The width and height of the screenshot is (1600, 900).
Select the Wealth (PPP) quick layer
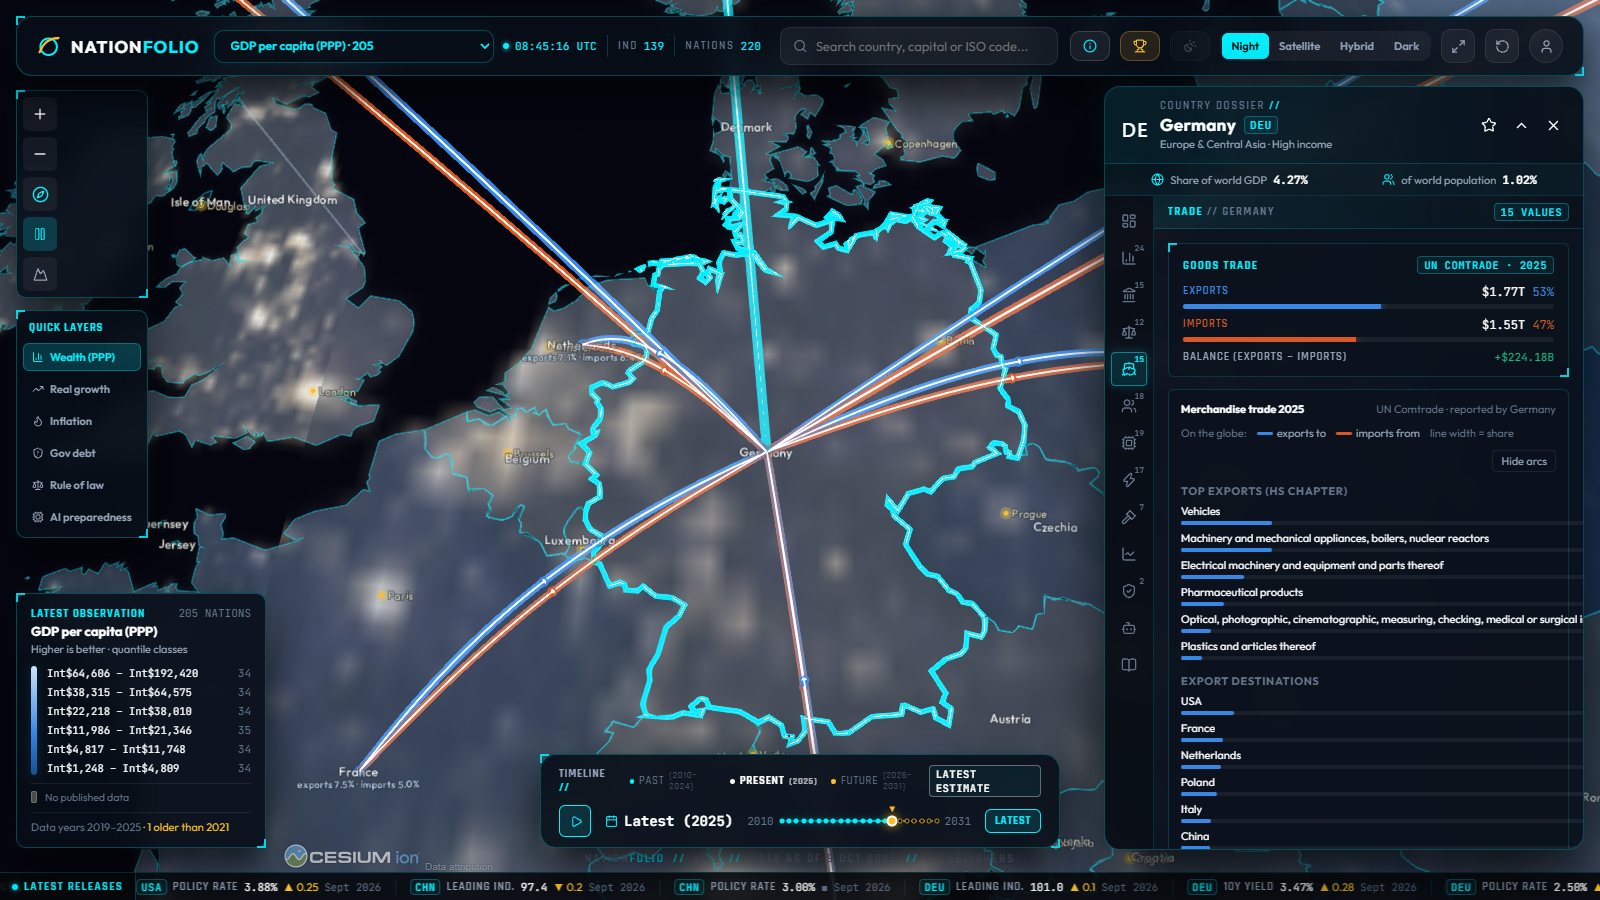click(x=82, y=357)
